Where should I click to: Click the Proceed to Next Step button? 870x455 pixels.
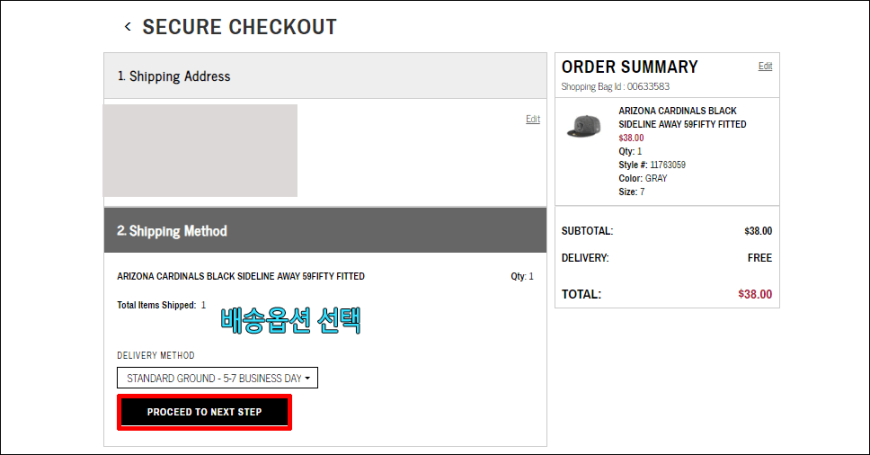tap(204, 412)
